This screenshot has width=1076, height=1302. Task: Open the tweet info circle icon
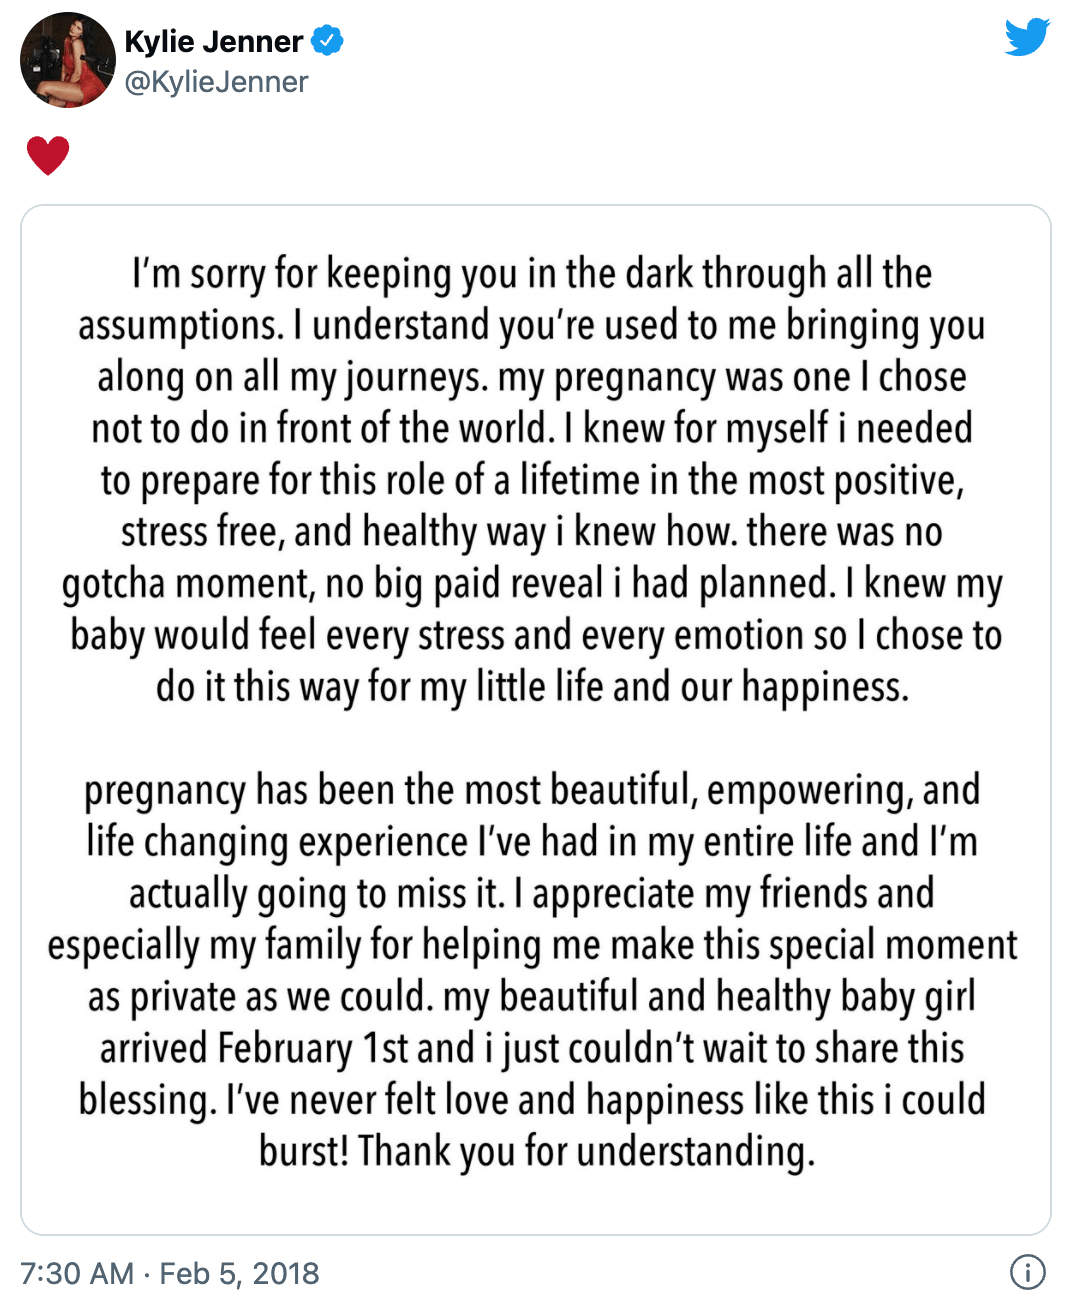coord(1027,1272)
